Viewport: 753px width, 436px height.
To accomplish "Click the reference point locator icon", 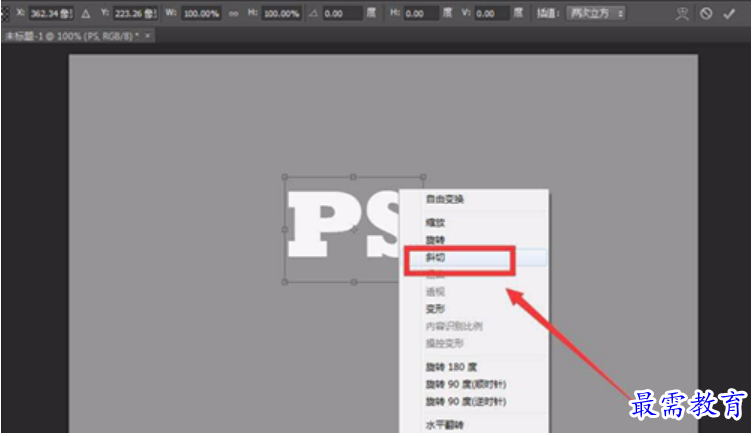I will pyautogui.click(x=5, y=13).
